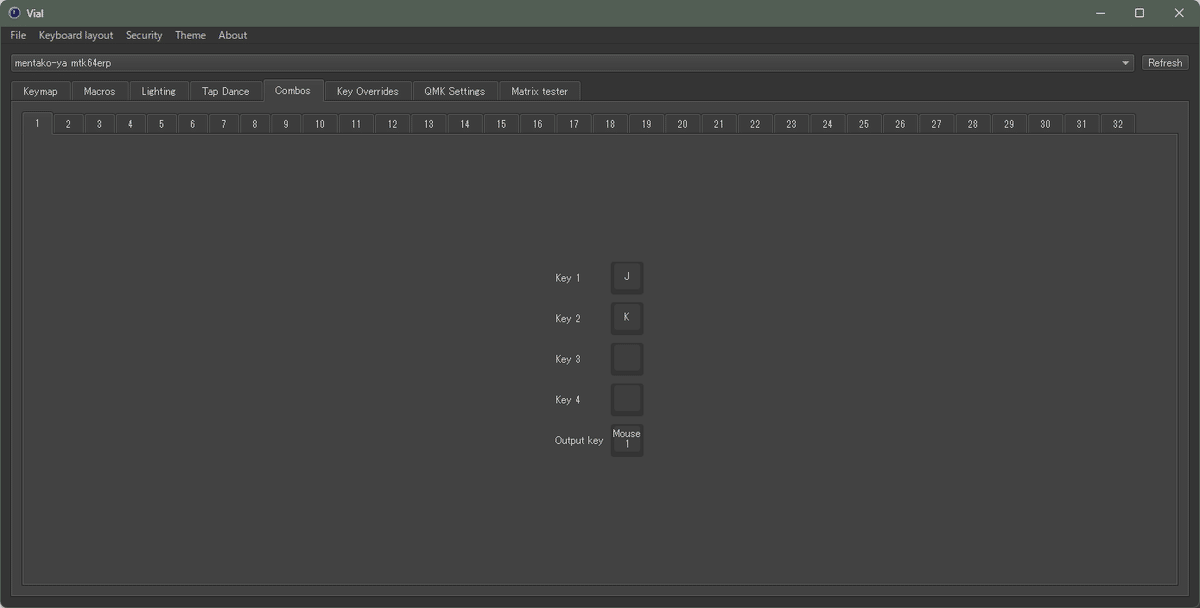Select combo tab 4
This screenshot has width=1200, height=608.
coord(130,124)
